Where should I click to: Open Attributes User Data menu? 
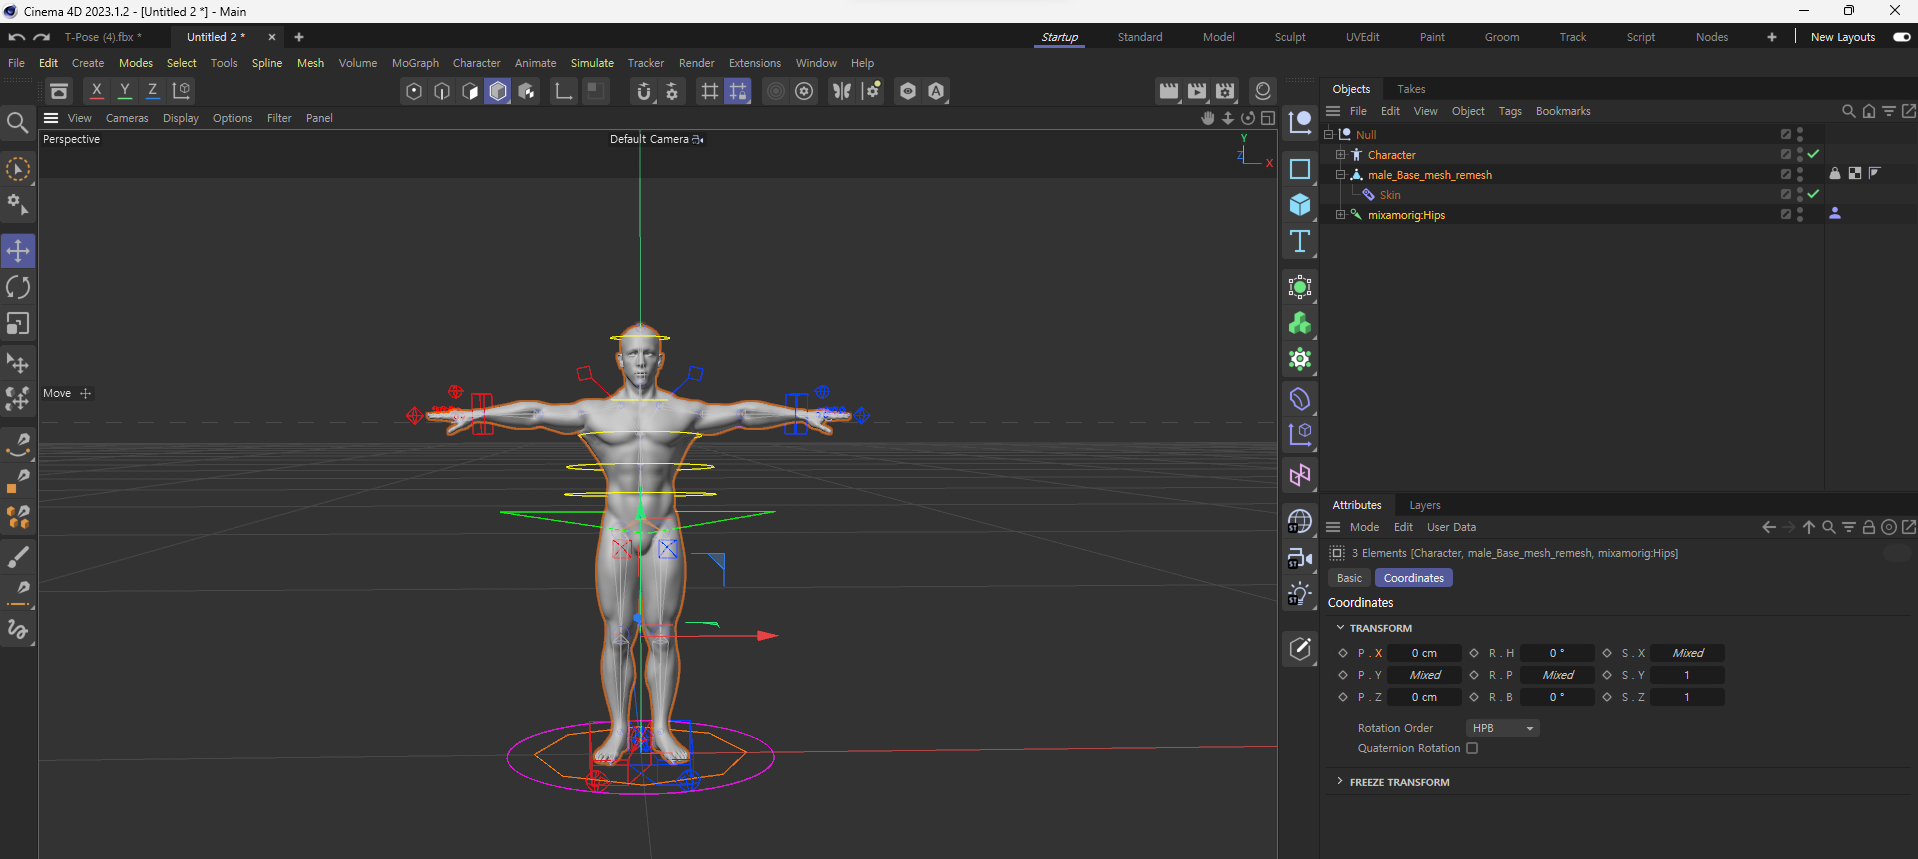click(1451, 527)
